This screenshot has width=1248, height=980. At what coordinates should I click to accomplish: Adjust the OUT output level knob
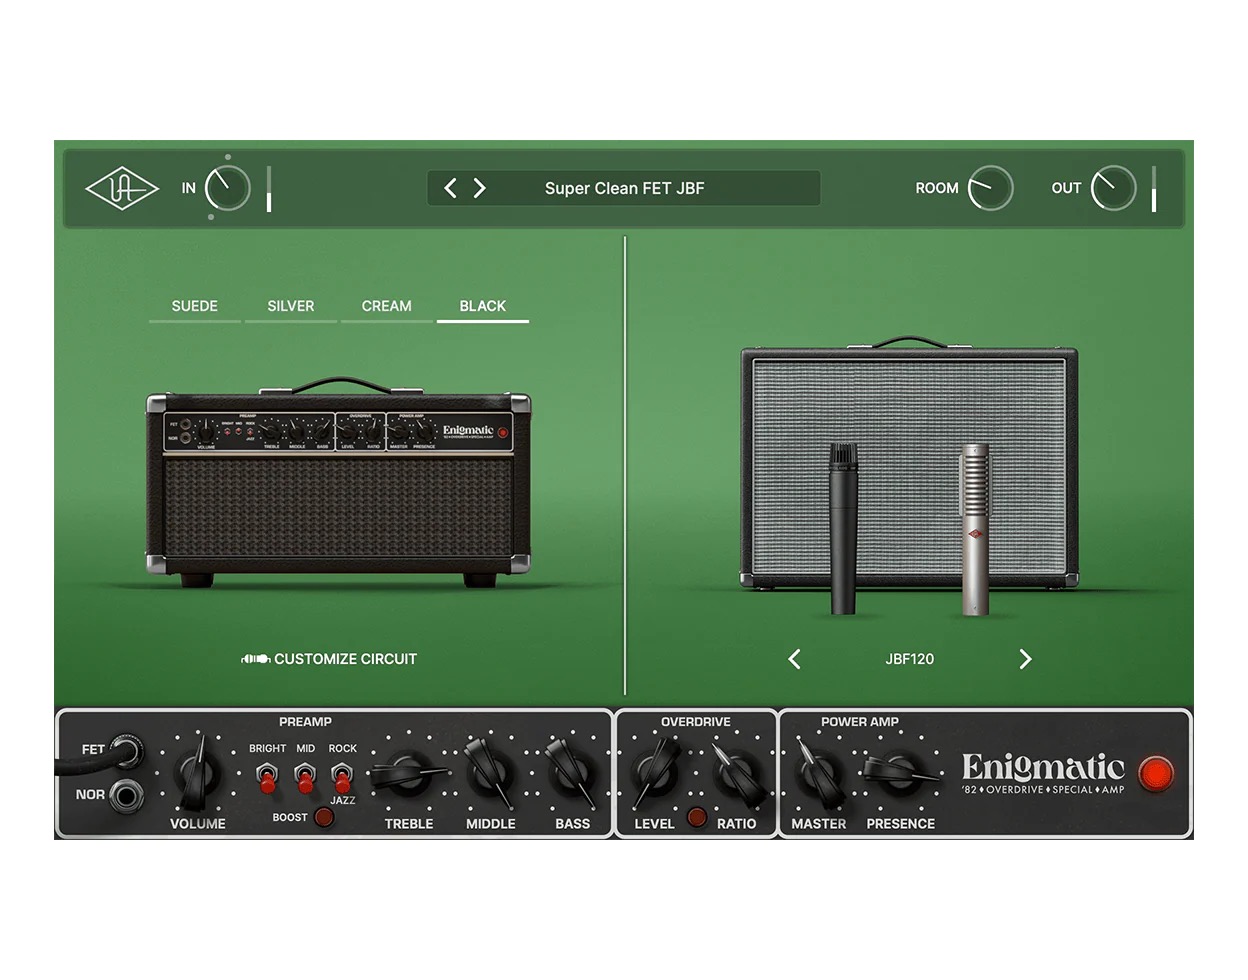coord(1113,188)
